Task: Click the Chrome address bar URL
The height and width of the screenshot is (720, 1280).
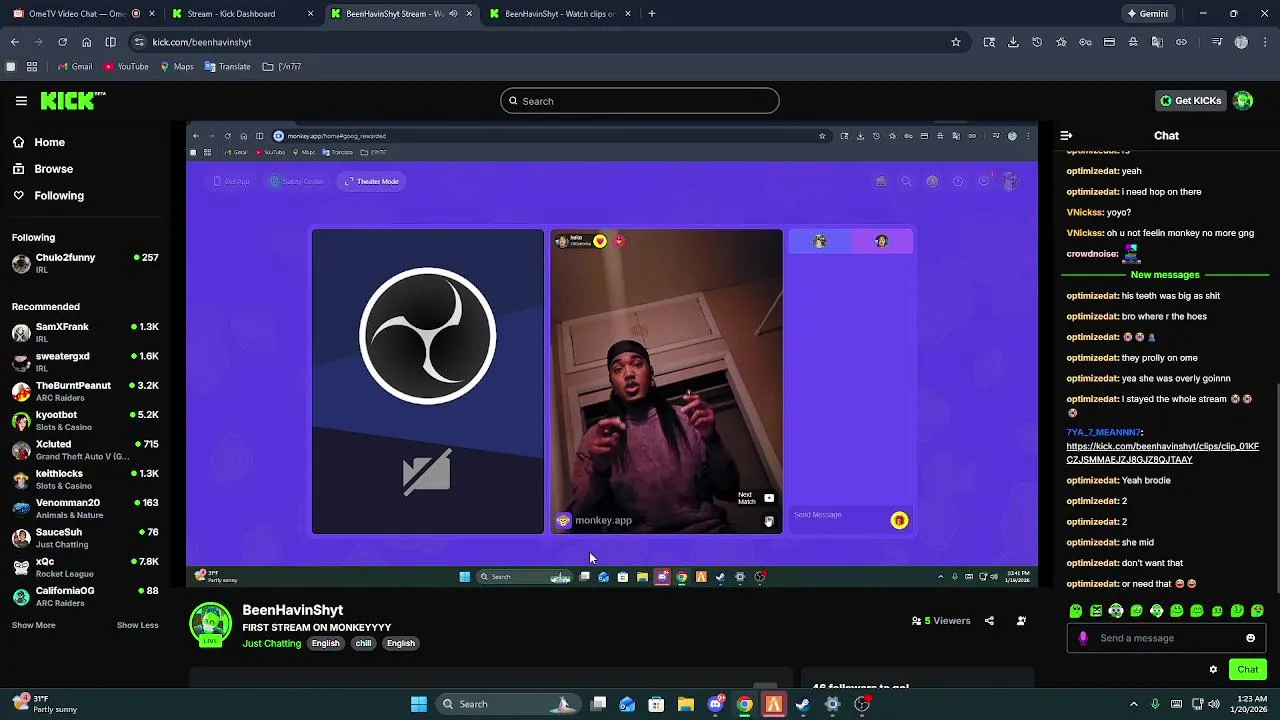Action: [x=201, y=42]
